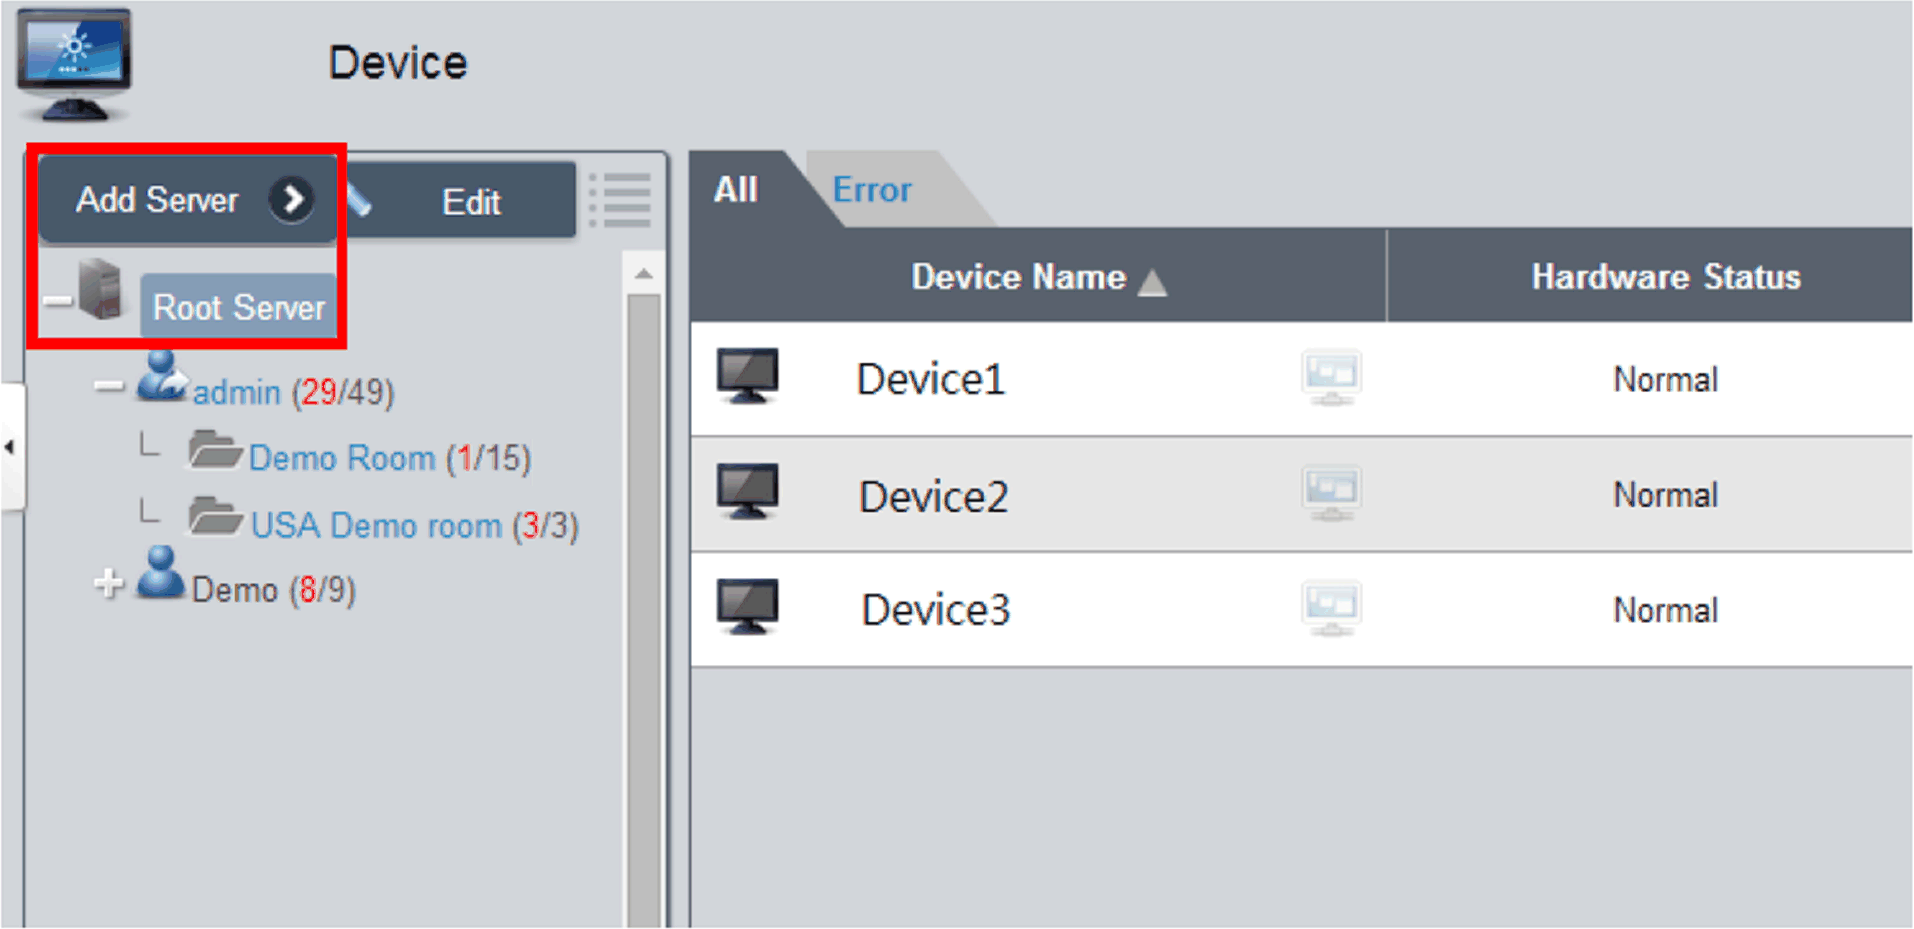1914x929 pixels.
Task: Click the Root Server tower icon
Action: 101,290
